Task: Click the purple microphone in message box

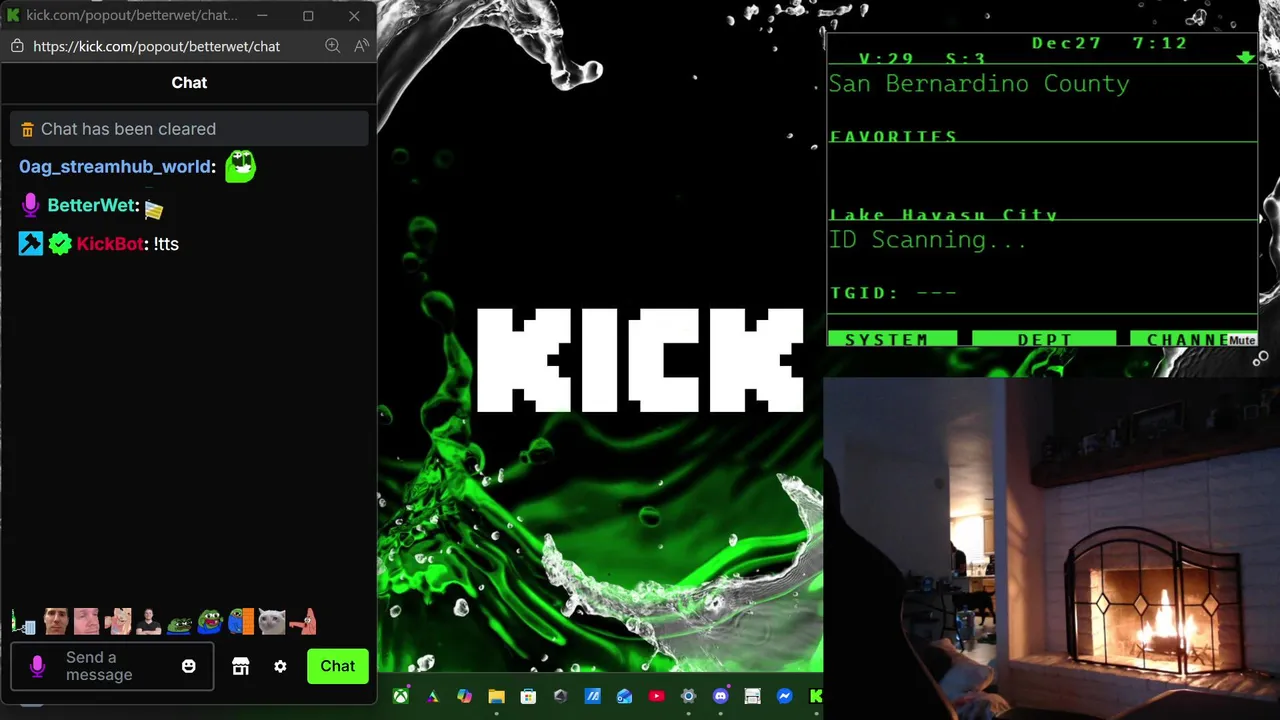Action: [x=38, y=666]
